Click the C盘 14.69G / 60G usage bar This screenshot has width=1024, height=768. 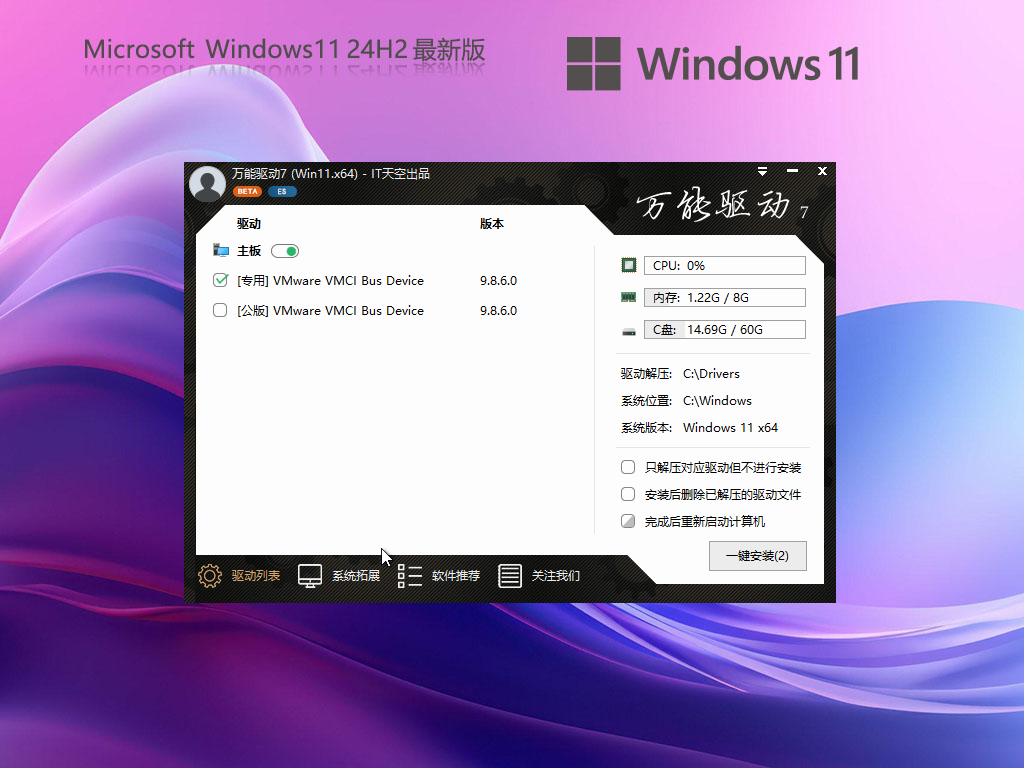click(x=725, y=329)
